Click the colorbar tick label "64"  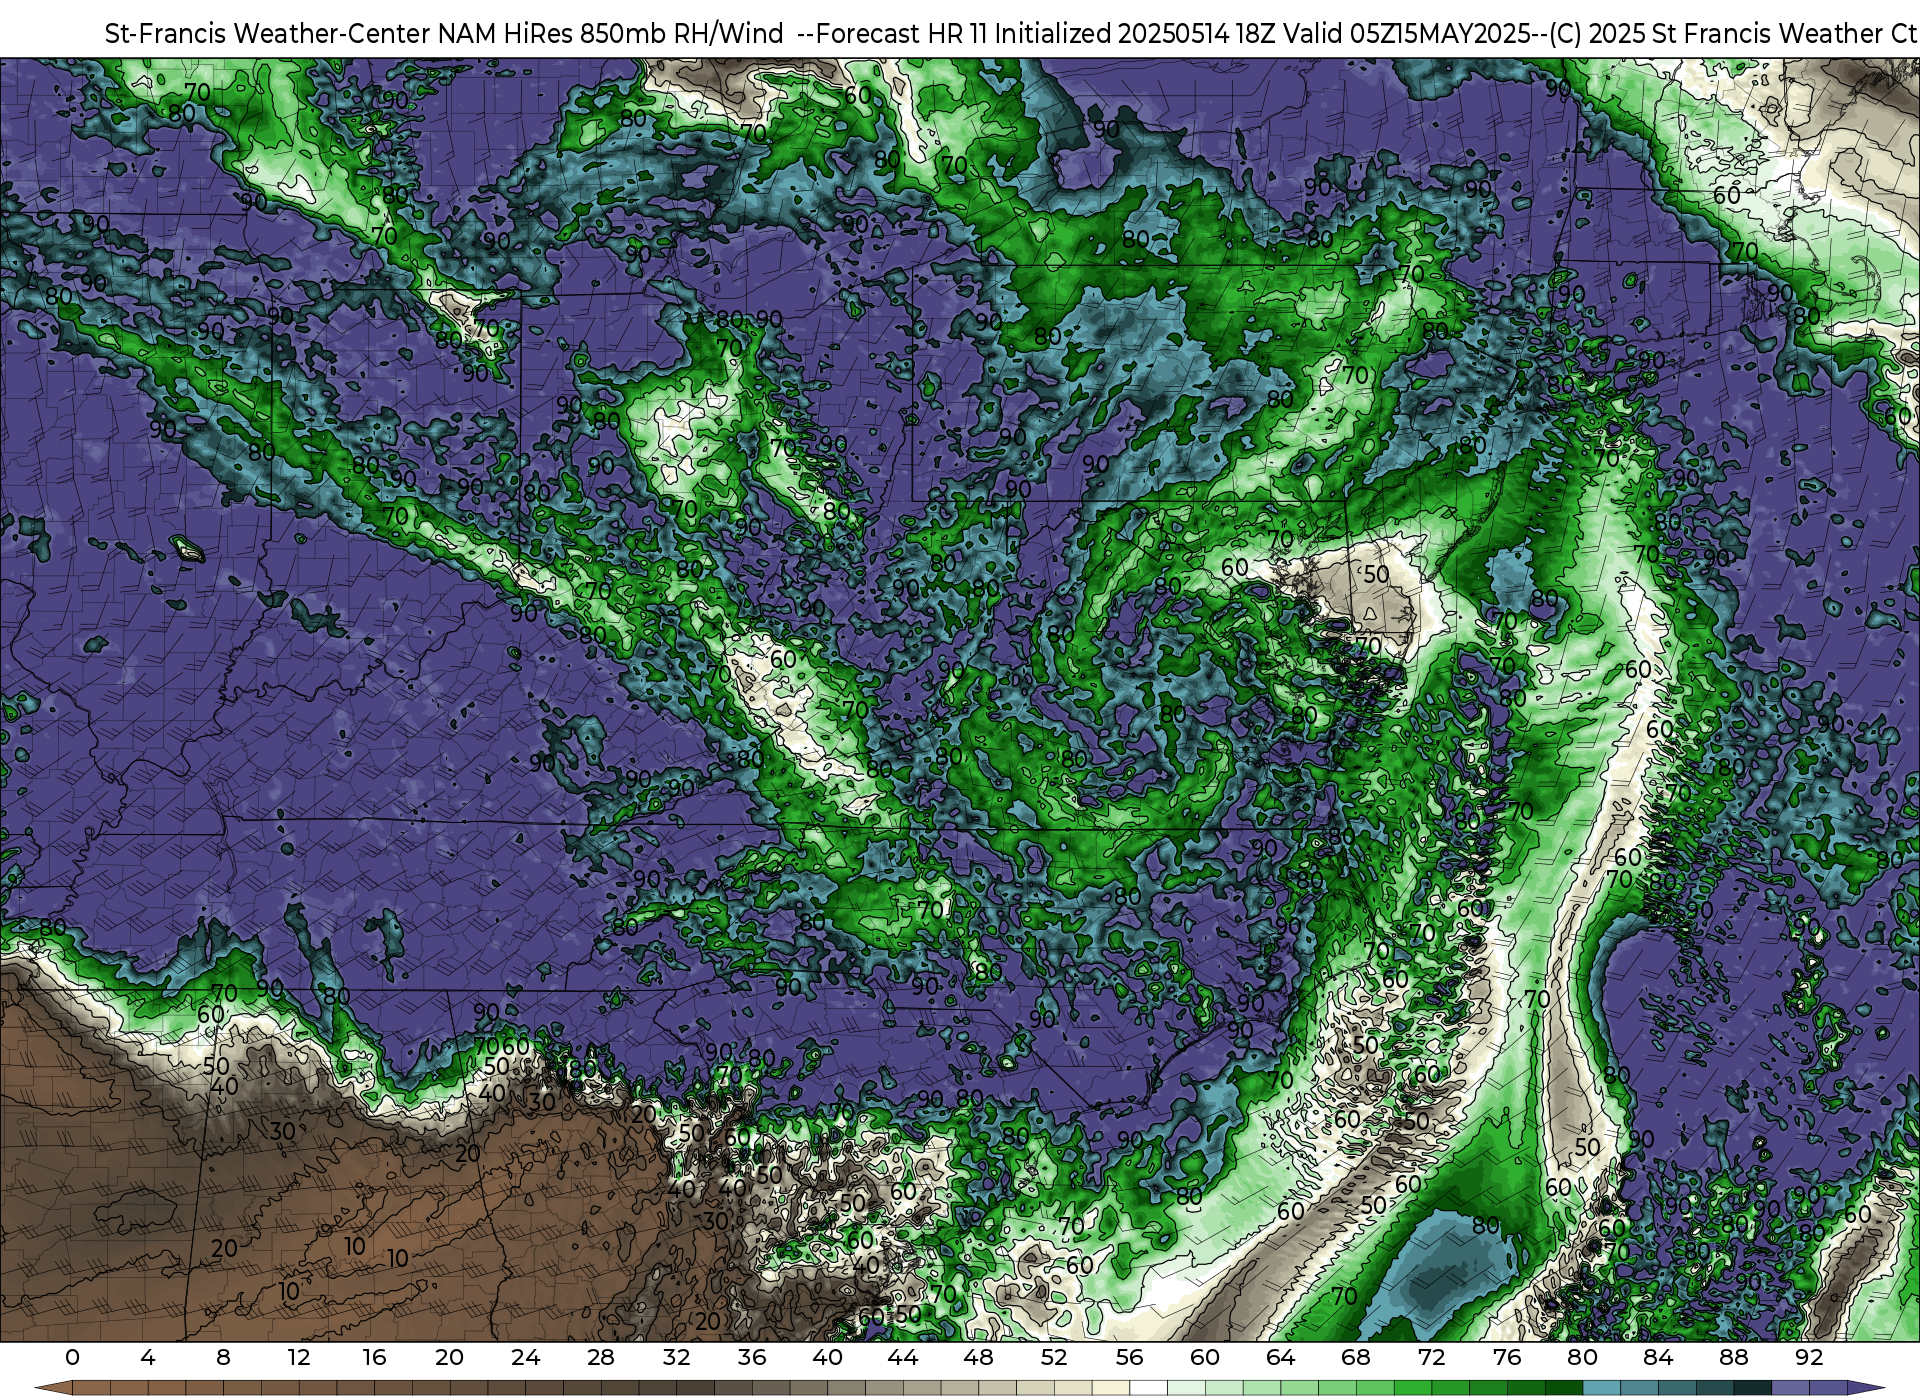click(x=1280, y=1357)
